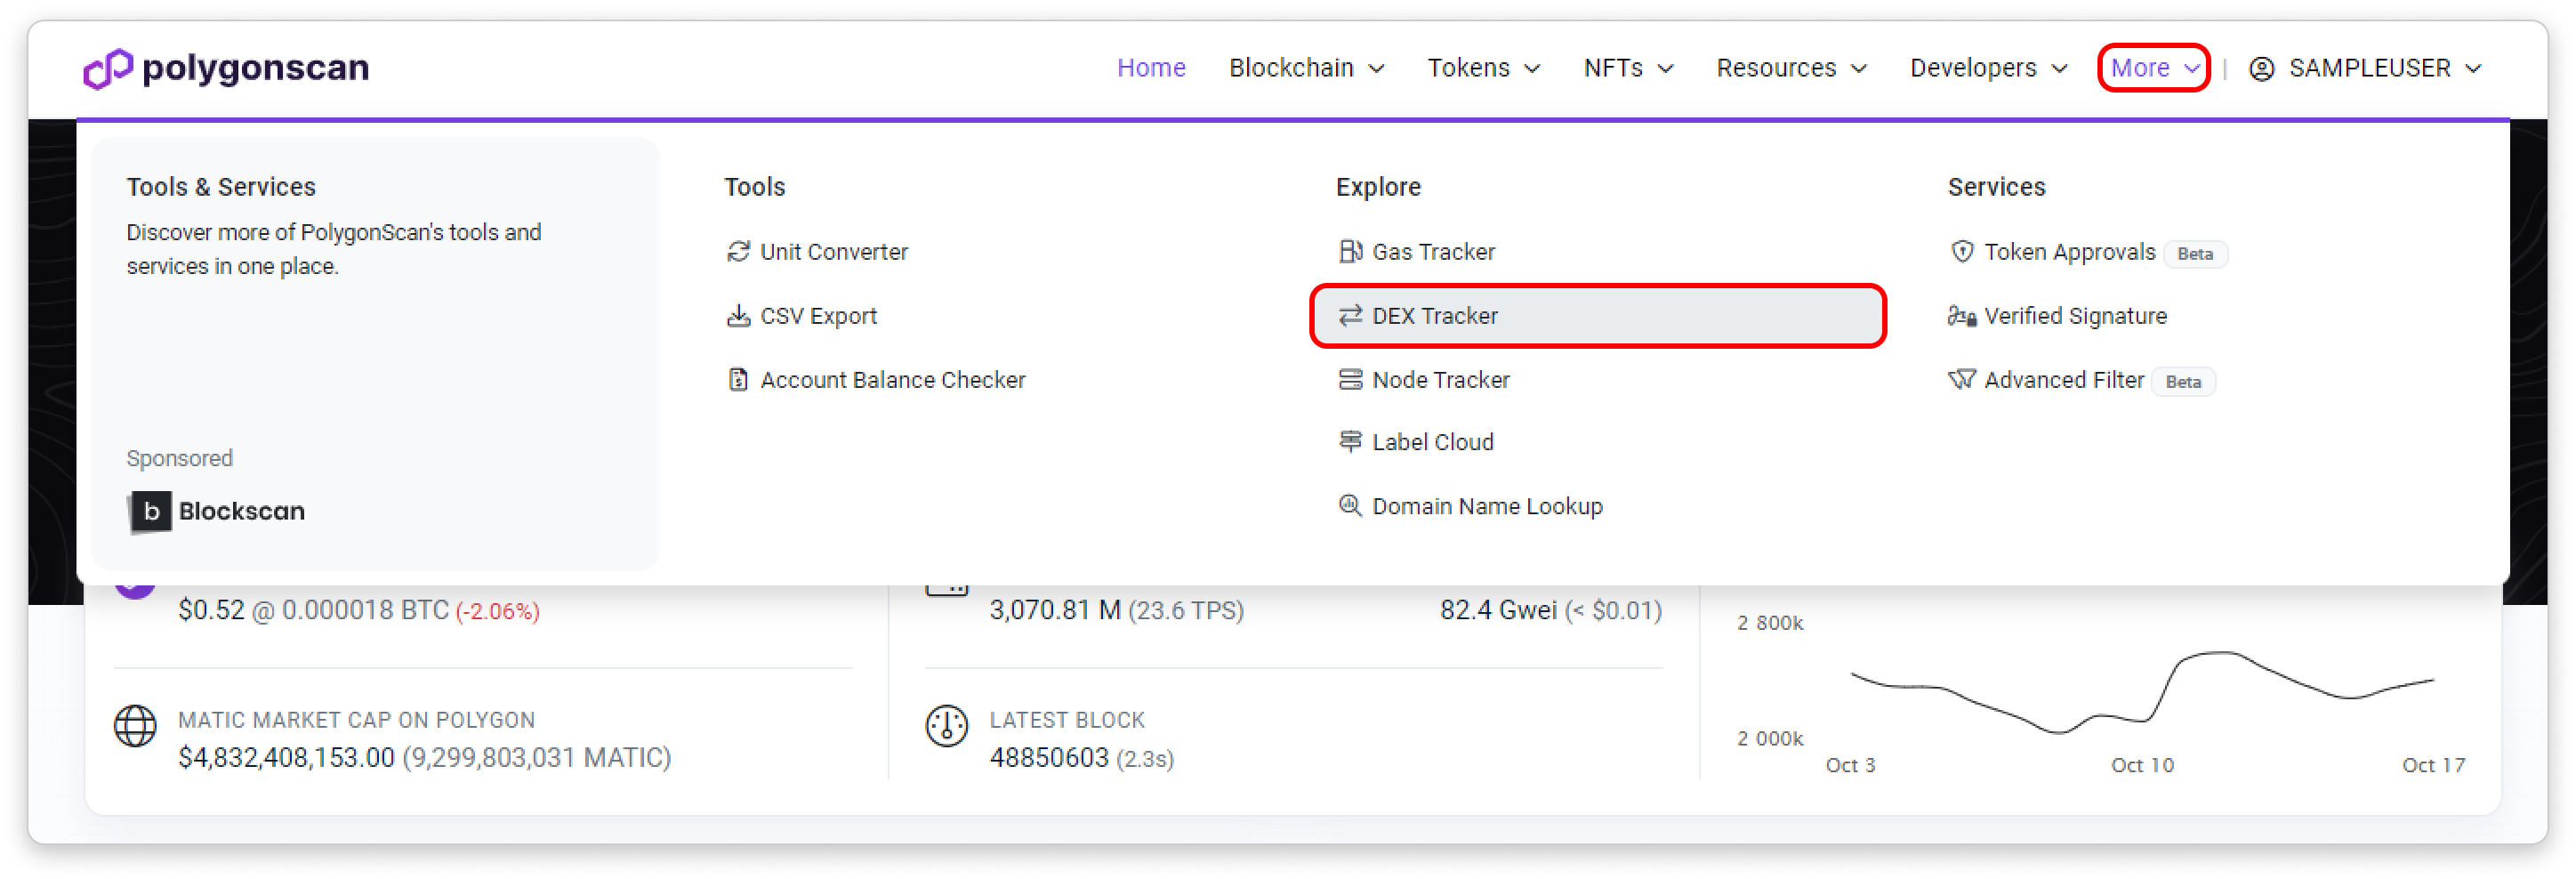Collapse the More menu
The height and width of the screenshot is (879, 2576).
tap(2154, 68)
